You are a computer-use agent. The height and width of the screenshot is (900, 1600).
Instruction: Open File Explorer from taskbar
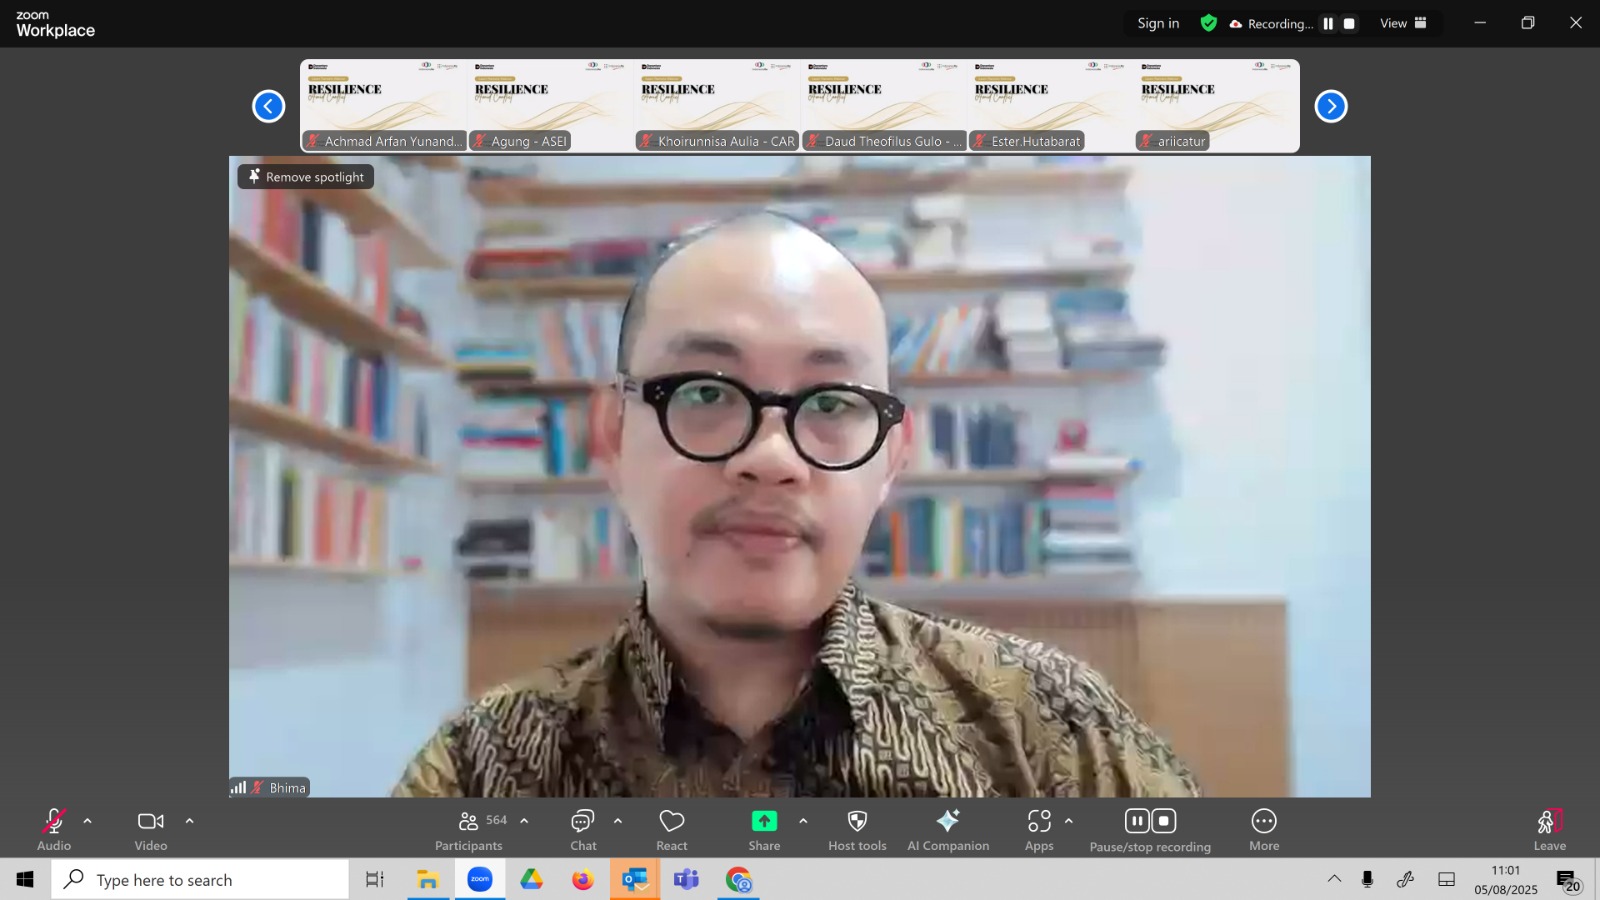pyautogui.click(x=428, y=880)
